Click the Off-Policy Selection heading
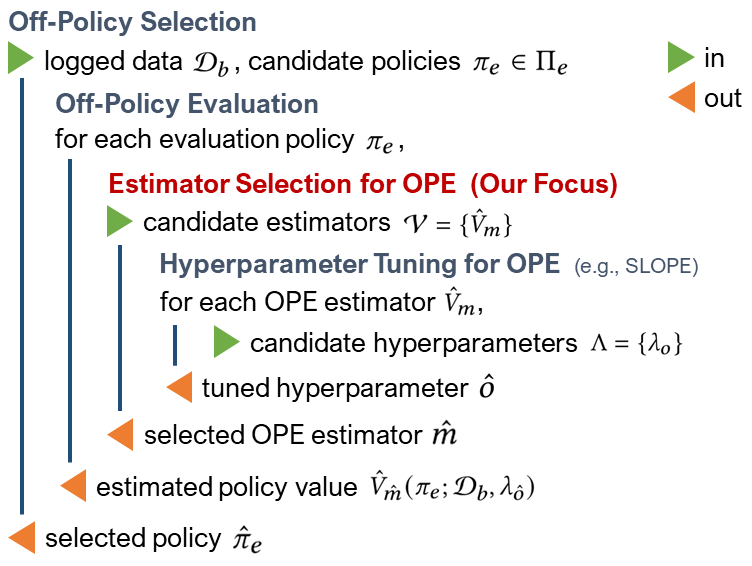This screenshot has width=752, height=566. click(132, 22)
